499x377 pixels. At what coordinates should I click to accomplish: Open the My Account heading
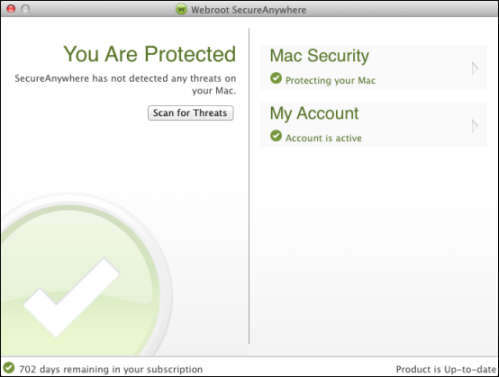[314, 114]
